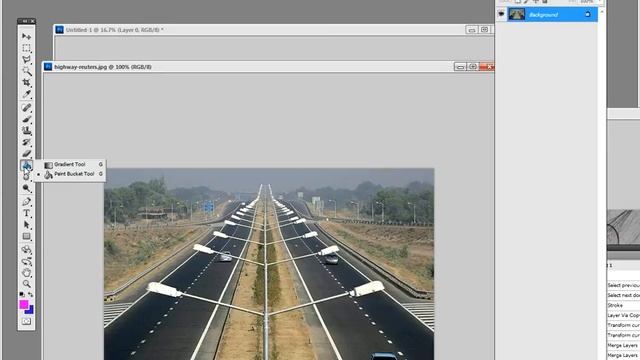Select the Eyedropper tool
Image resolution: width=640 pixels, height=360 pixels.
click(27, 94)
